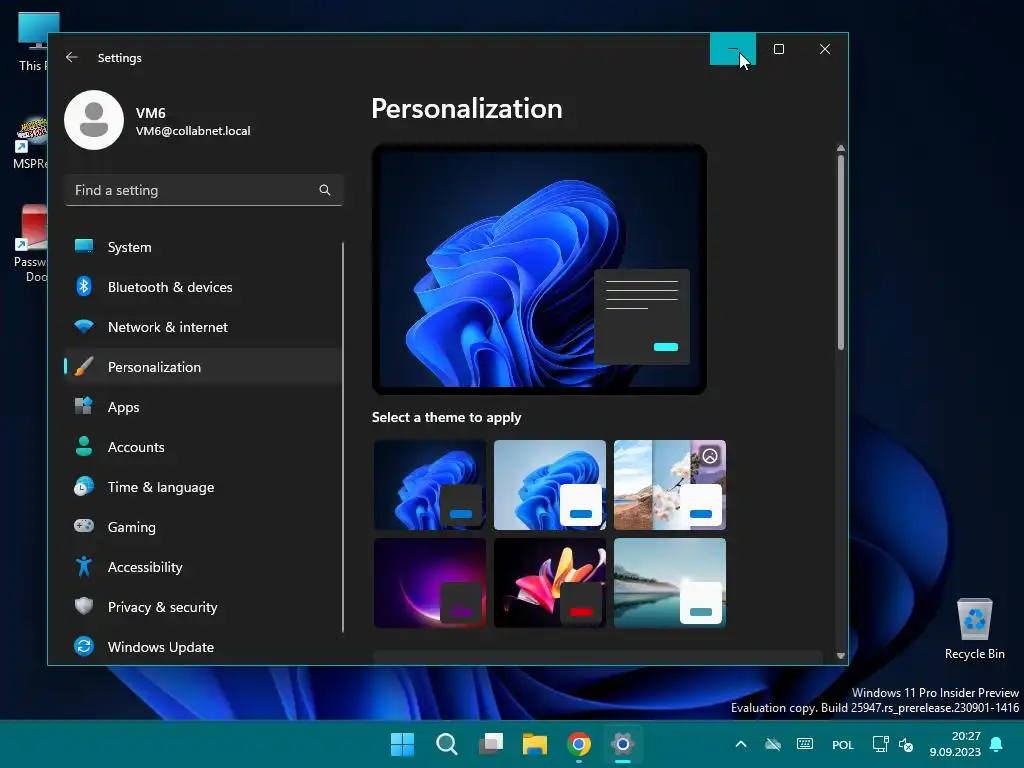Open the network status tray icon
Screen dimensions: 1024x768
pos(880,744)
